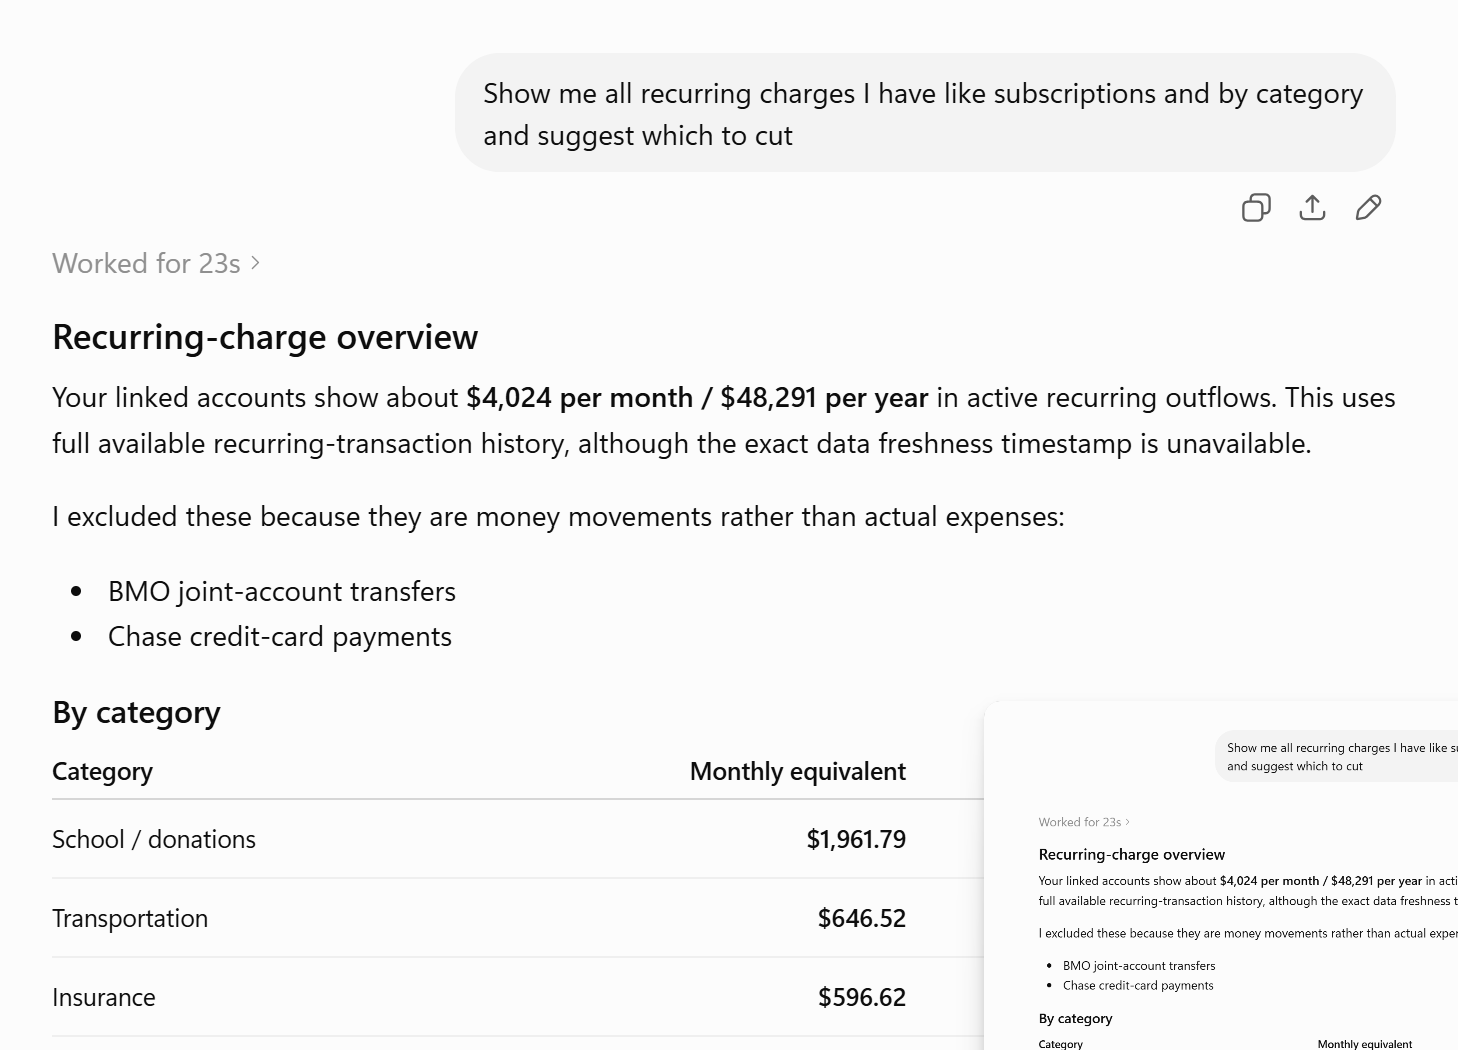
Task: Select the 'School / donations' row label
Action: [x=154, y=840]
